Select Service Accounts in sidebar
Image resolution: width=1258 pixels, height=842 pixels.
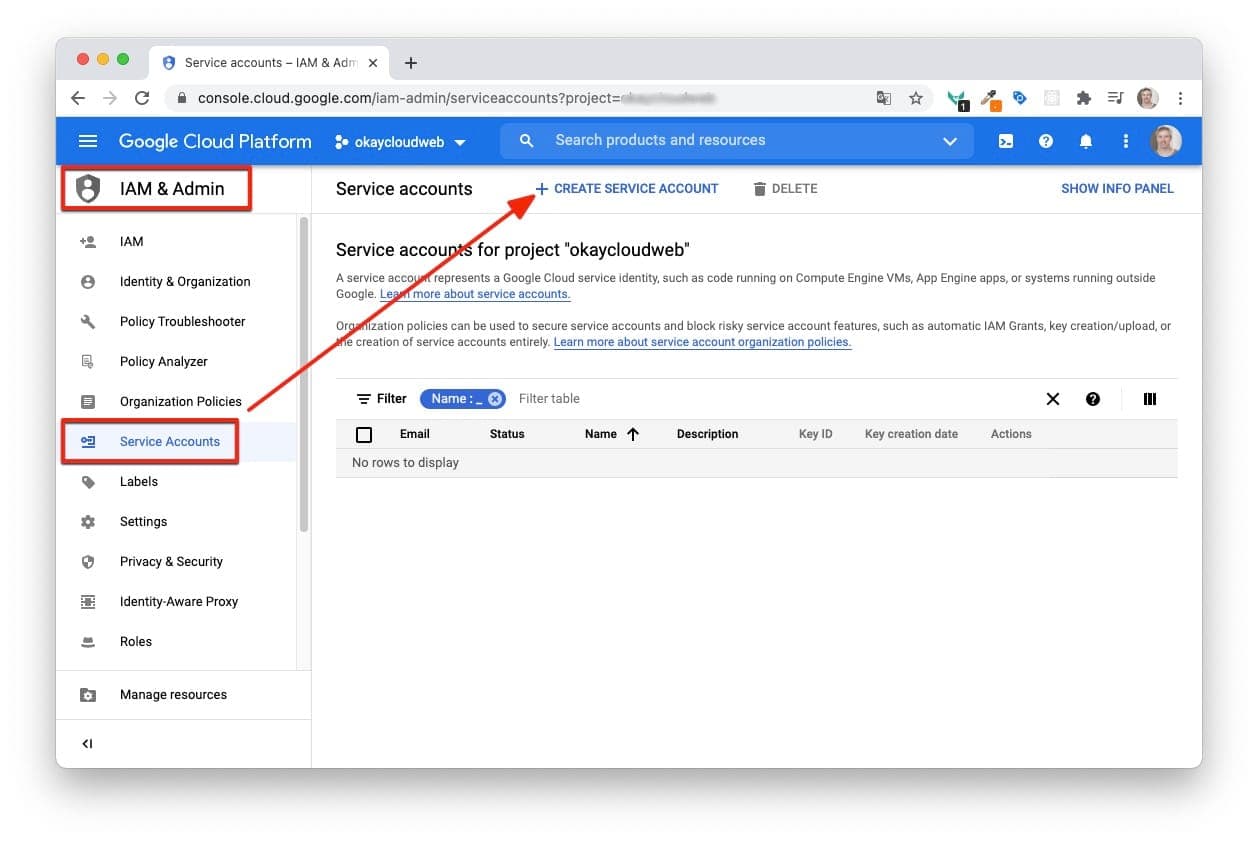coord(177,441)
